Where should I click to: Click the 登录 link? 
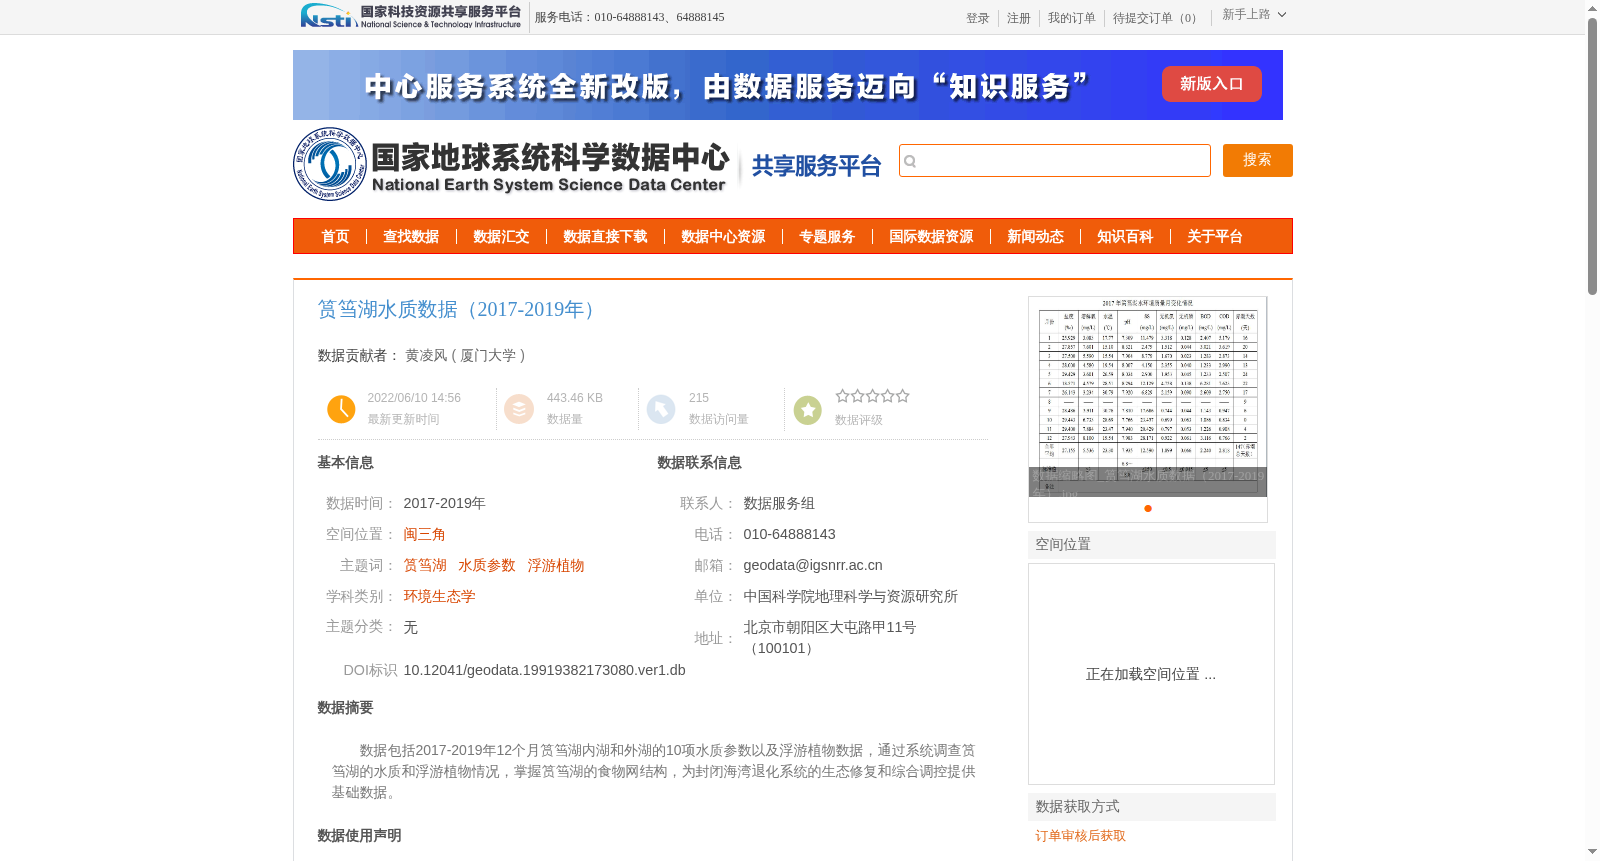pos(978,18)
